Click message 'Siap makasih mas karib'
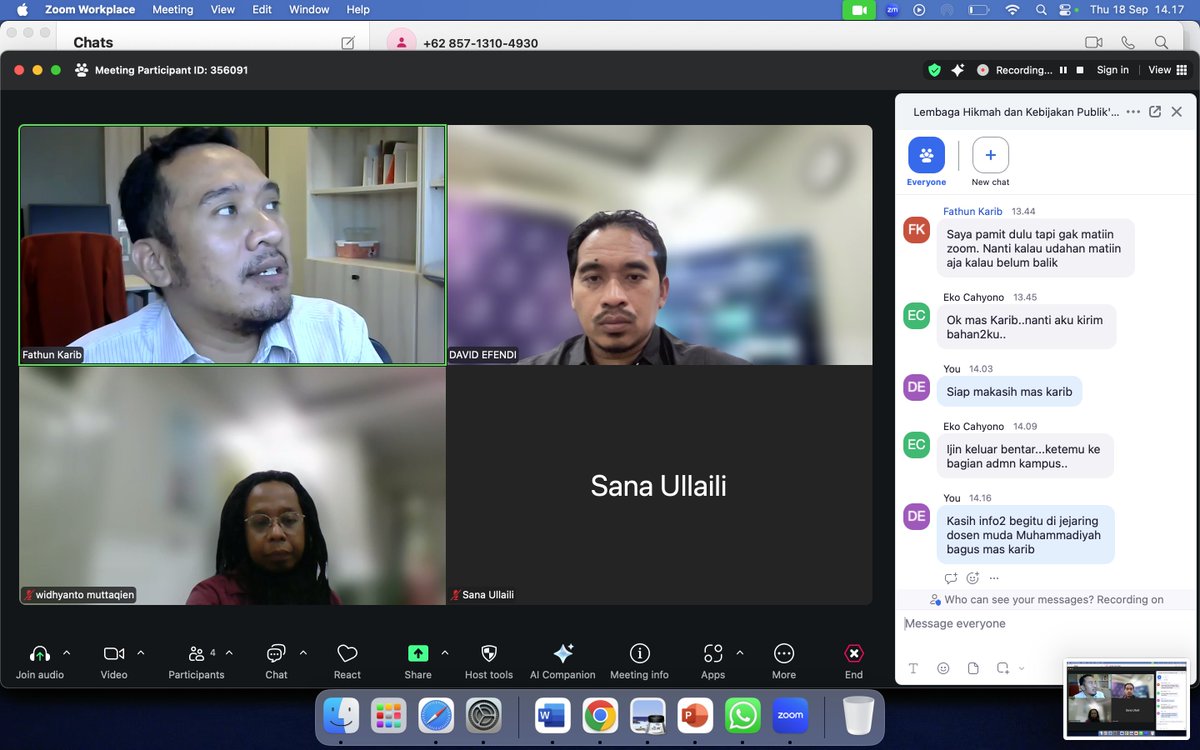The image size is (1200, 750). [x=1009, y=392]
